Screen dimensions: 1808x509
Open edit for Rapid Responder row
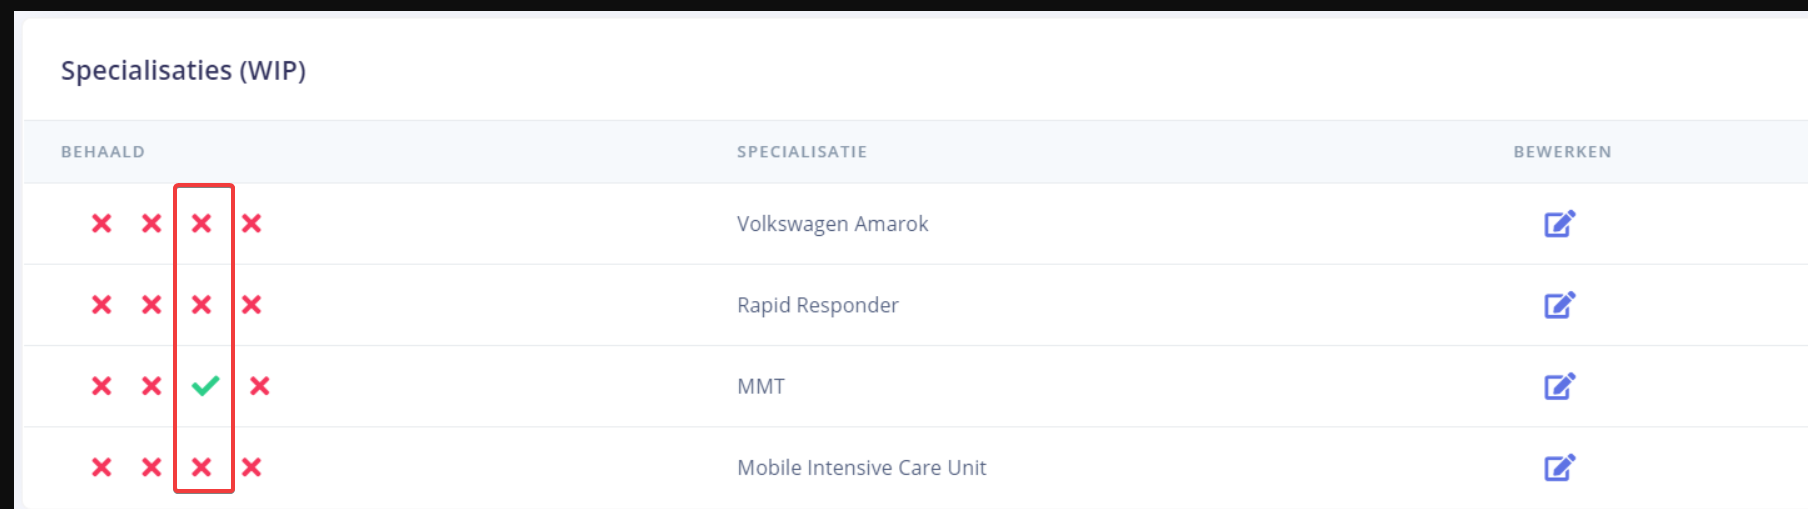pyautogui.click(x=1559, y=304)
